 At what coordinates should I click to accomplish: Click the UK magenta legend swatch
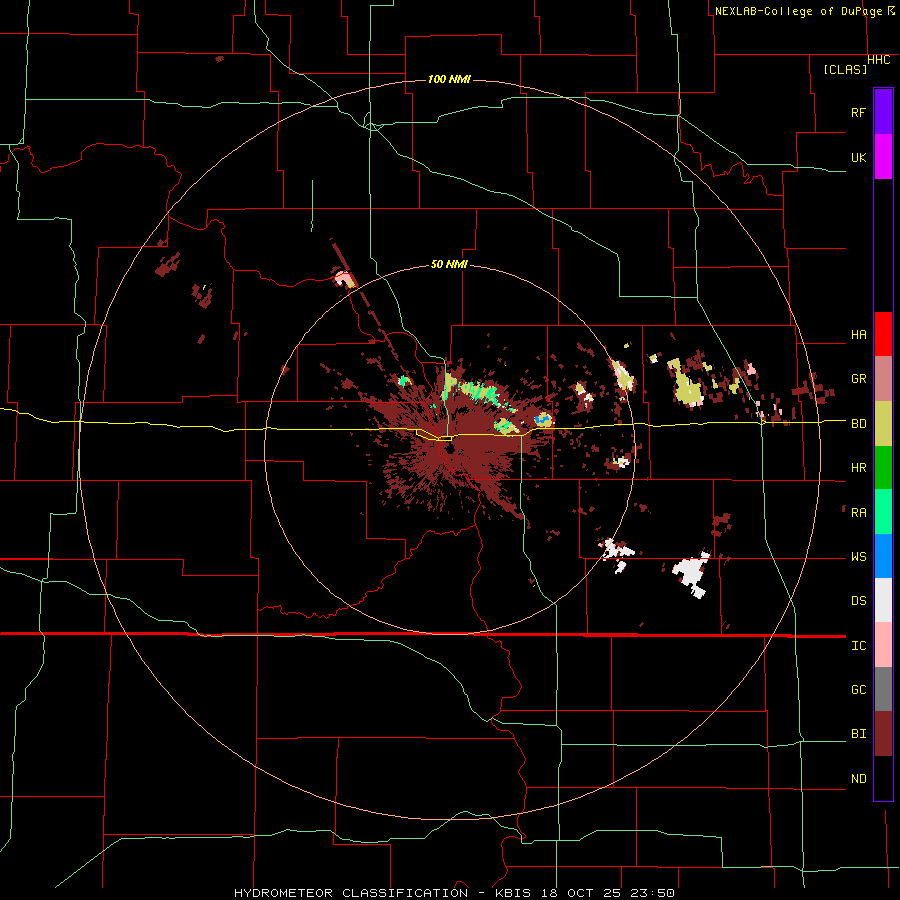[x=883, y=157]
